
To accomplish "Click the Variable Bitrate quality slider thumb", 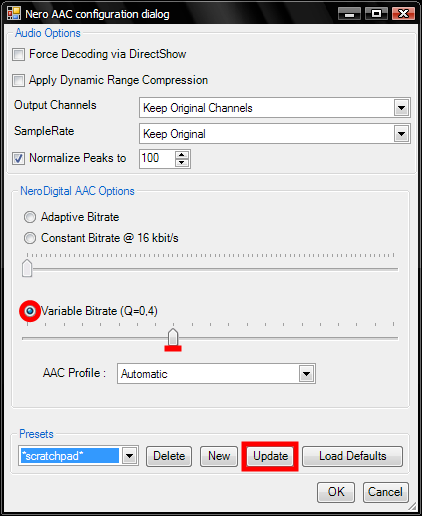I will (x=173, y=337).
